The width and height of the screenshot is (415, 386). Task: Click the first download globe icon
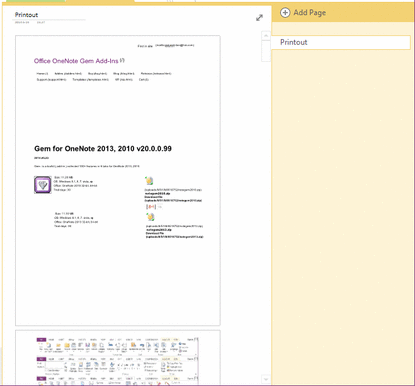coord(149,181)
